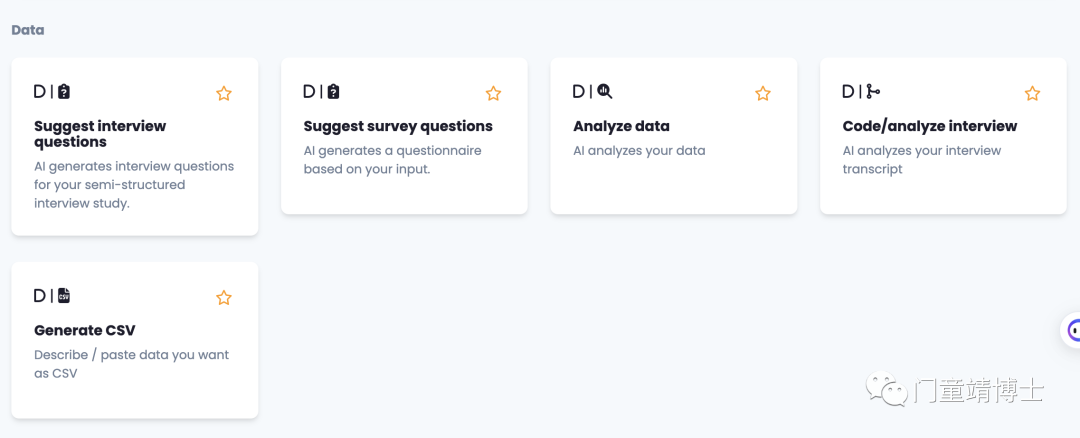1080x438 pixels.
Task: Select the Suggest survey questions title
Action: [x=398, y=126]
